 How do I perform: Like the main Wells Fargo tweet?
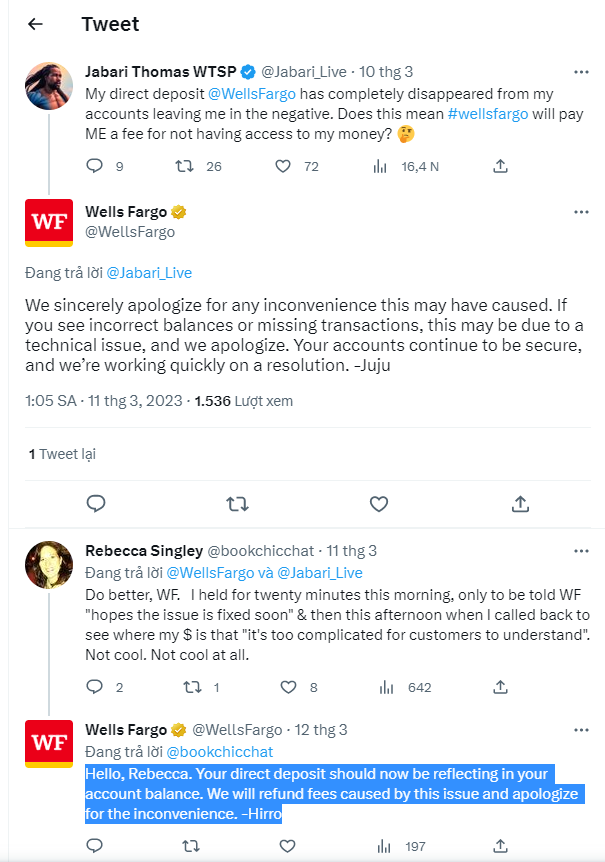378,503
